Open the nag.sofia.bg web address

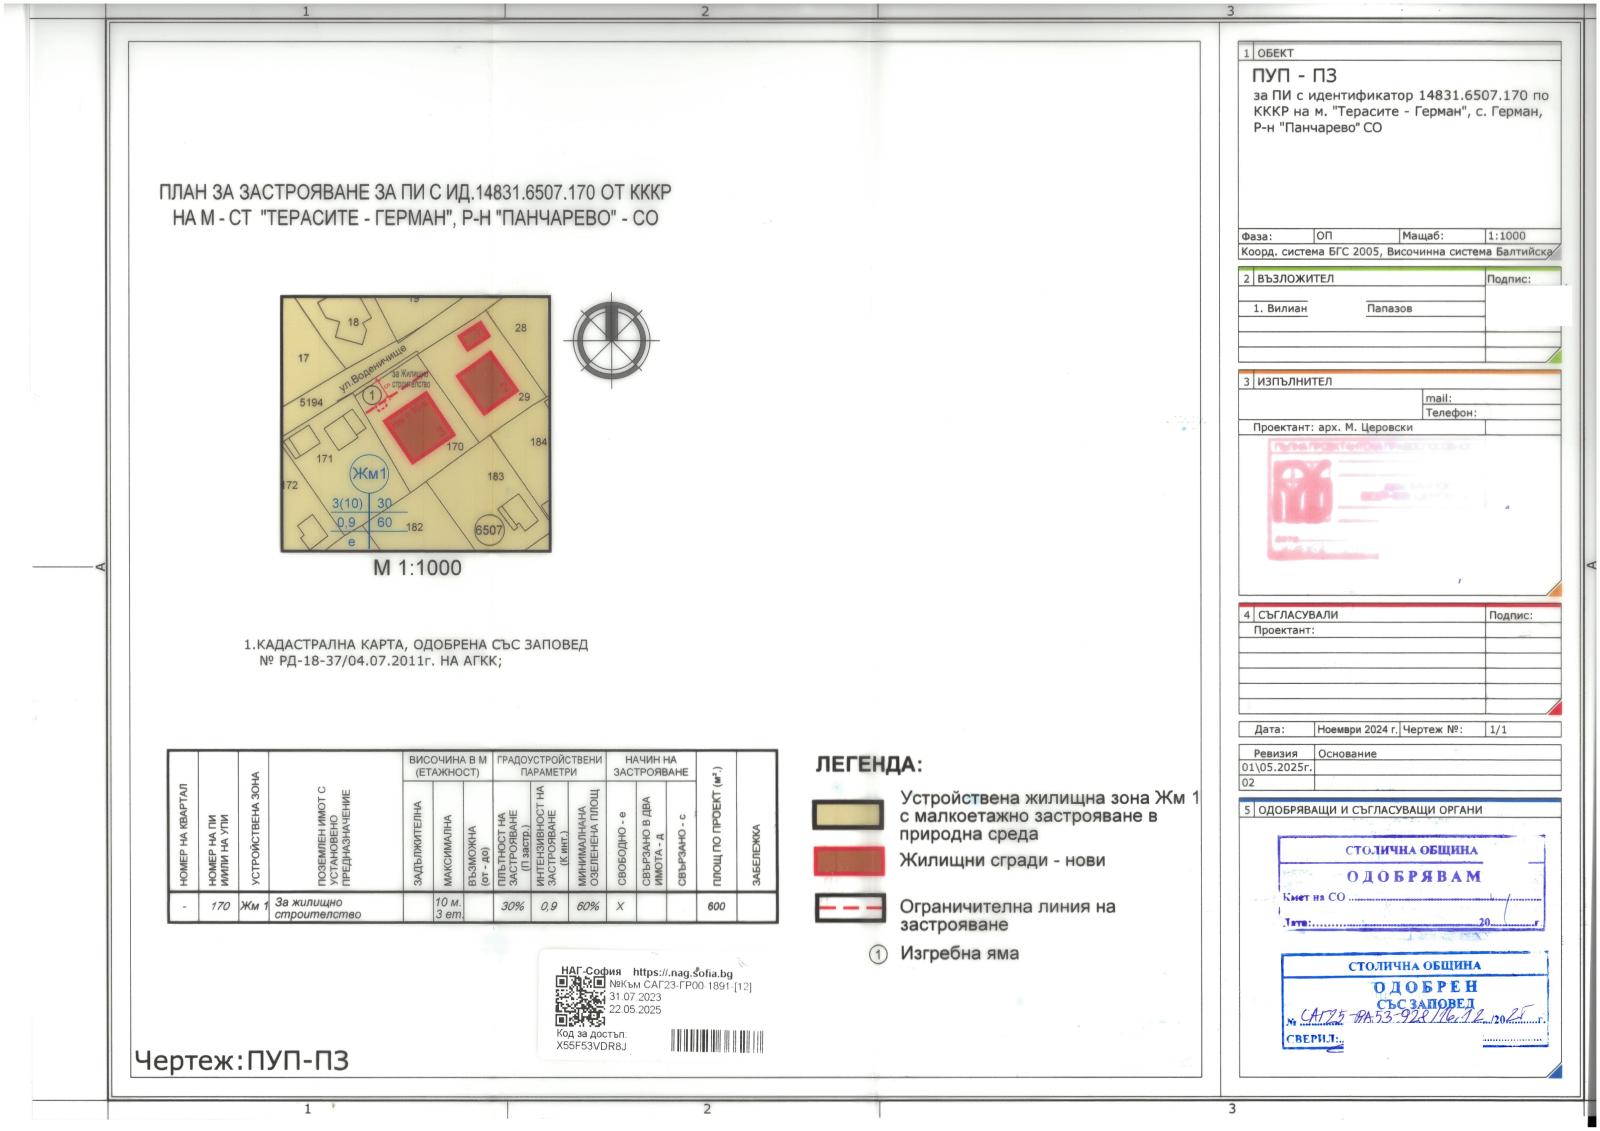click(x=683, y=973)
